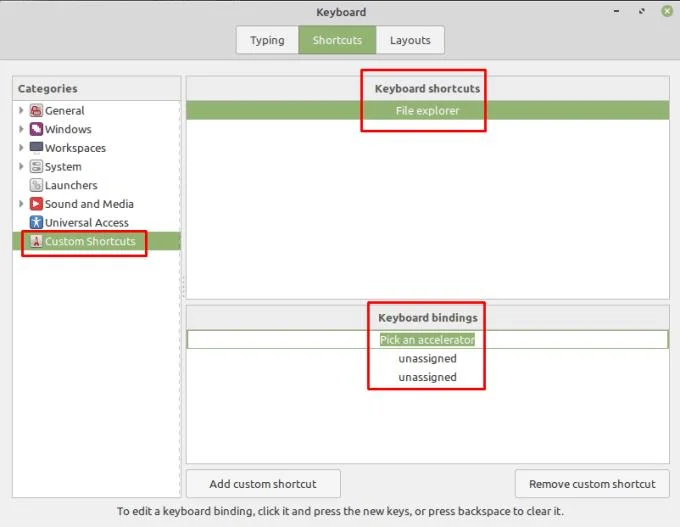
Task: Expand the Workspaces category arrow
Action: click(x=21, y=147)
